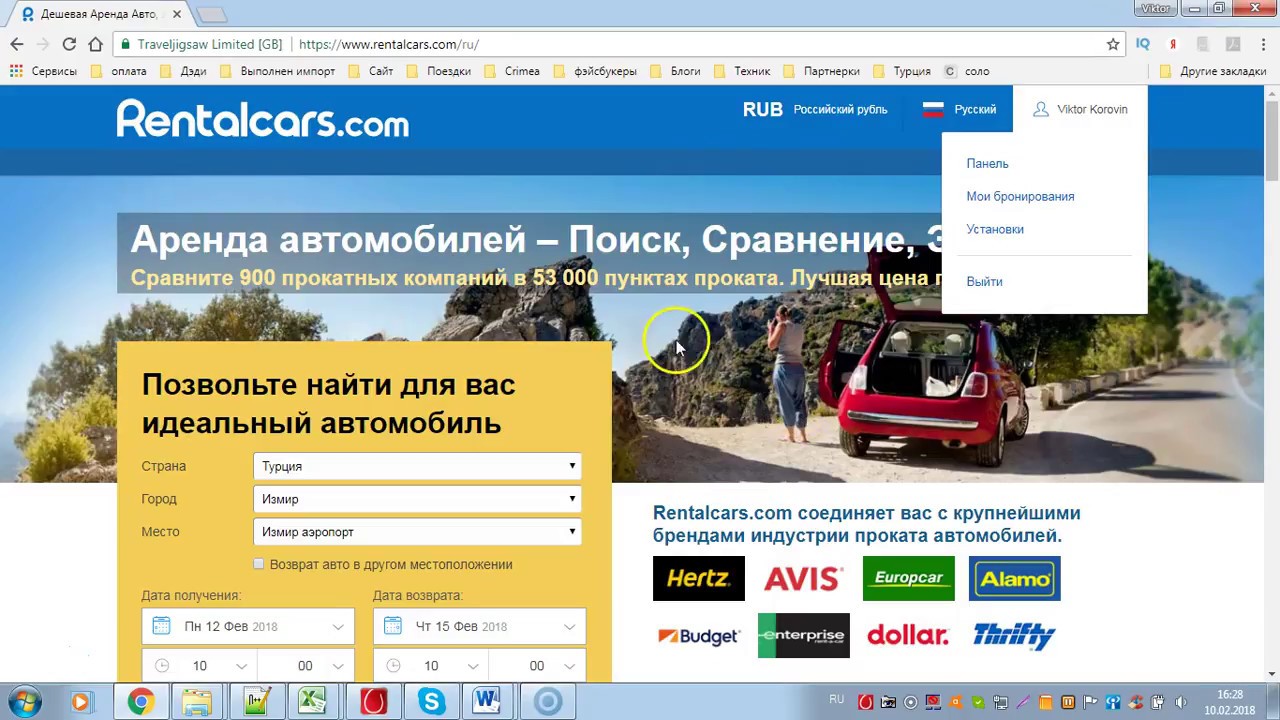1280x720 pixels.
Task: Open the Crimea bookmarks folder
Action: coord(513,71)
